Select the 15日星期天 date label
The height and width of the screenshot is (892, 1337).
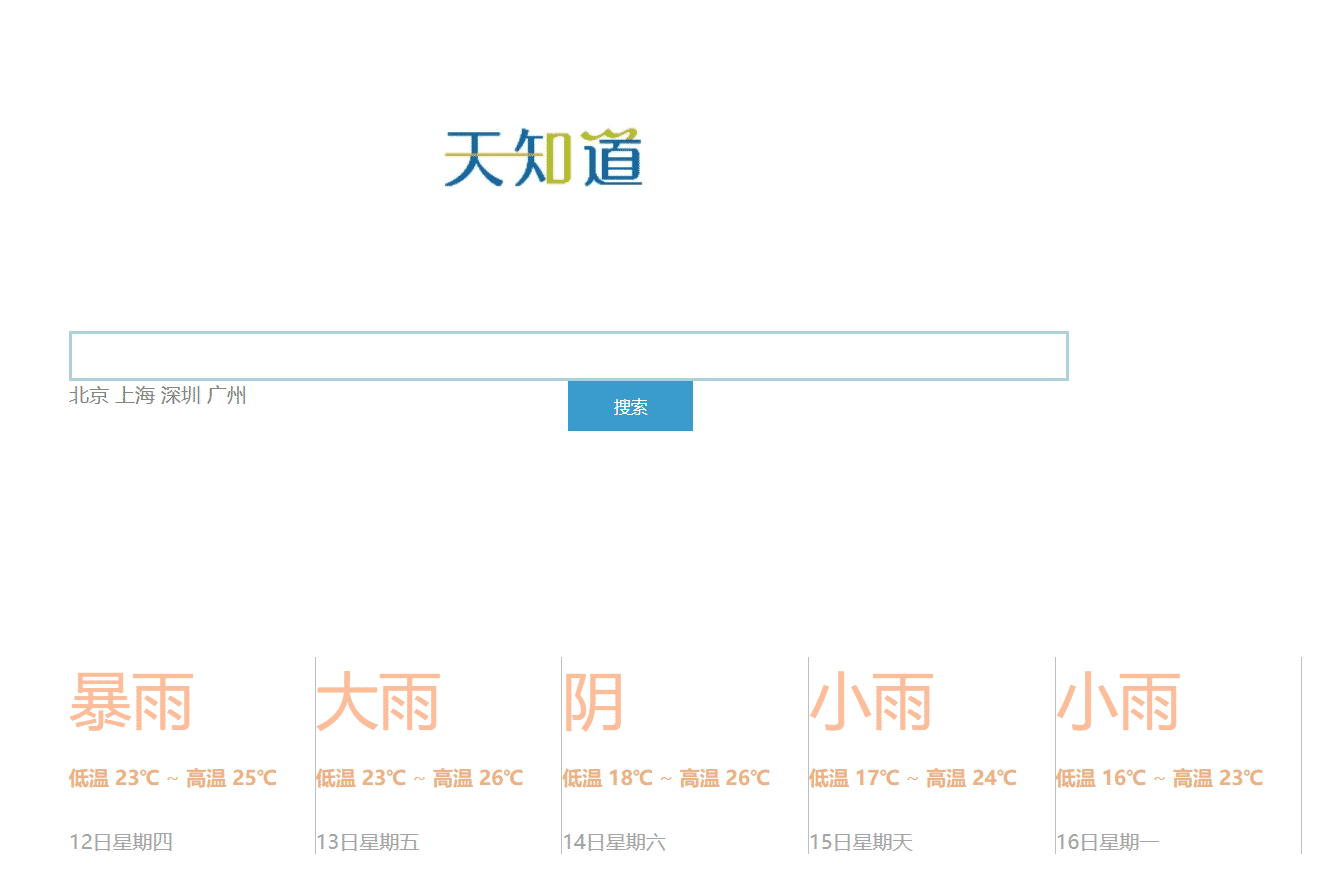point(862,842)
